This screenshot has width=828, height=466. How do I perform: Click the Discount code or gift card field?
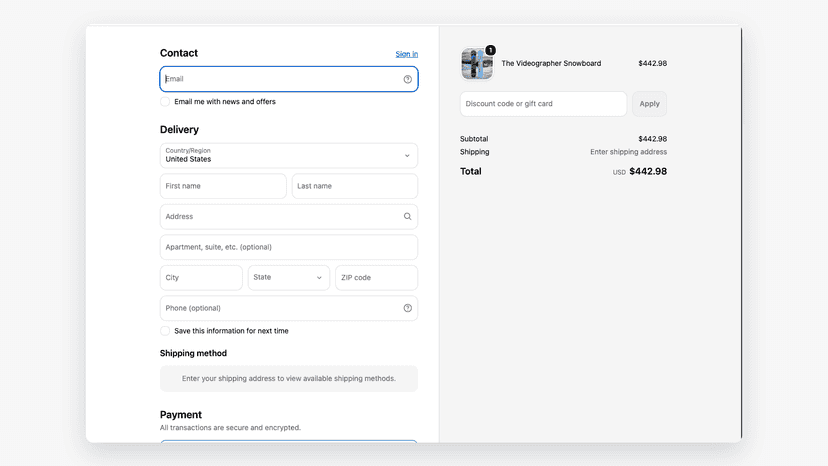543,104
